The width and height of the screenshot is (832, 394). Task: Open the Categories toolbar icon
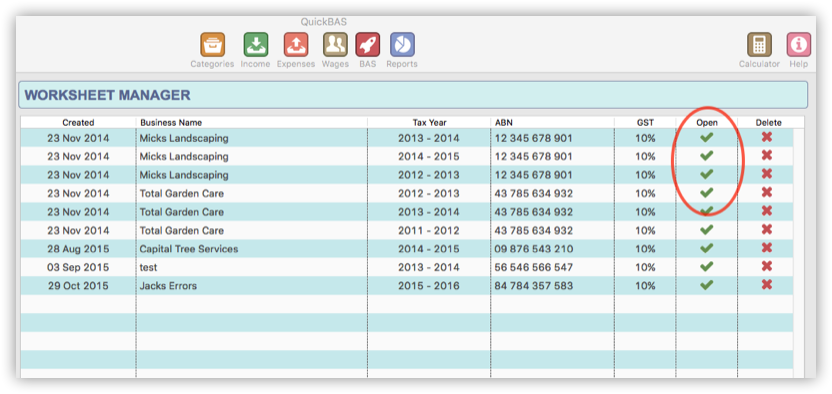pos(213,45)
